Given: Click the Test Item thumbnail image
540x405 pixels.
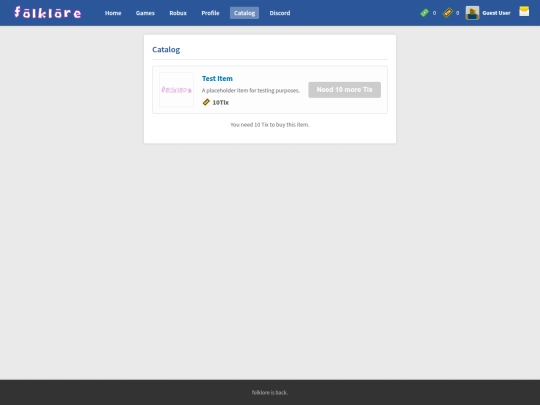Looking at the screenshot, I should click(176, 90).
